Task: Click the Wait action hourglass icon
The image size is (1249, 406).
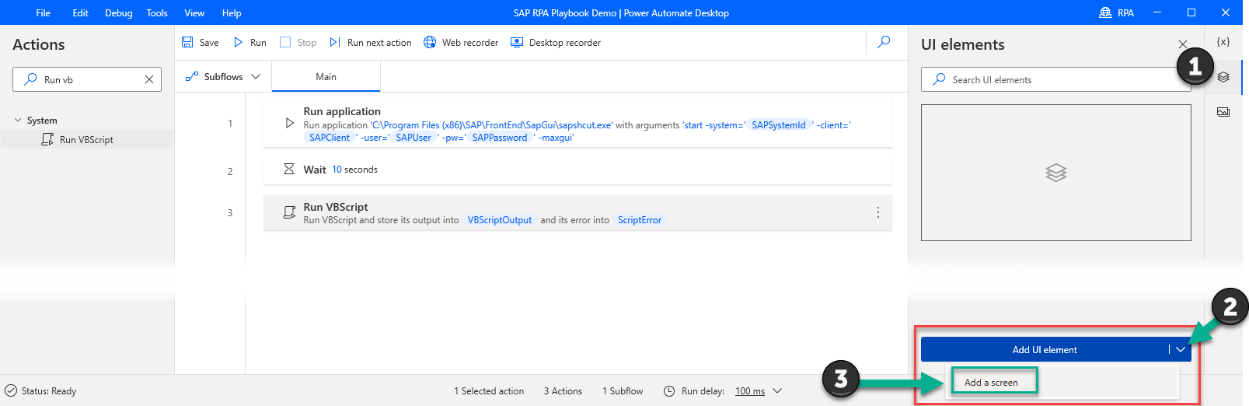Action: [x=289, y=169]
